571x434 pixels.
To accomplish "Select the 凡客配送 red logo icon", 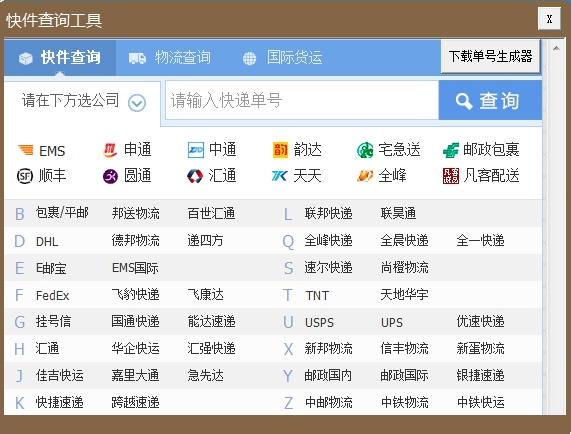I will [x=451, y=176].
